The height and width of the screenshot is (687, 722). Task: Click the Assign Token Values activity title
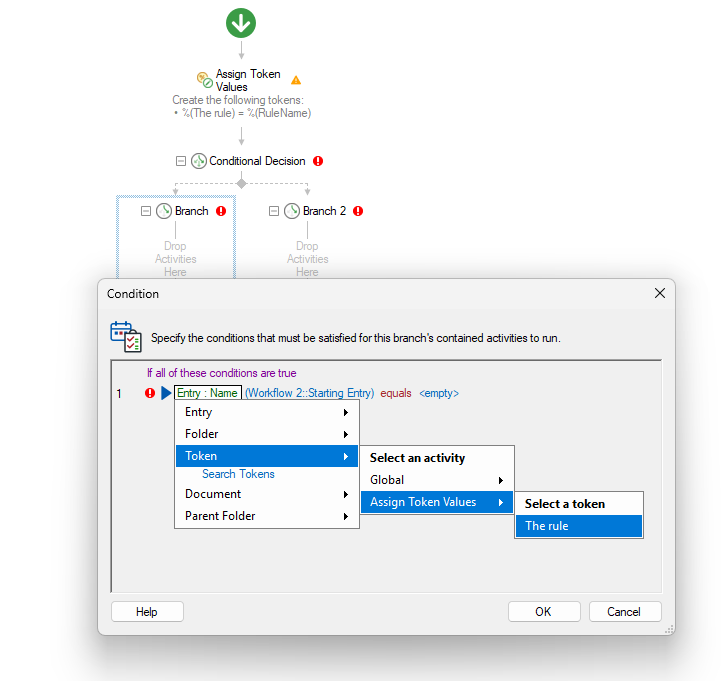(x=248, y=81)
